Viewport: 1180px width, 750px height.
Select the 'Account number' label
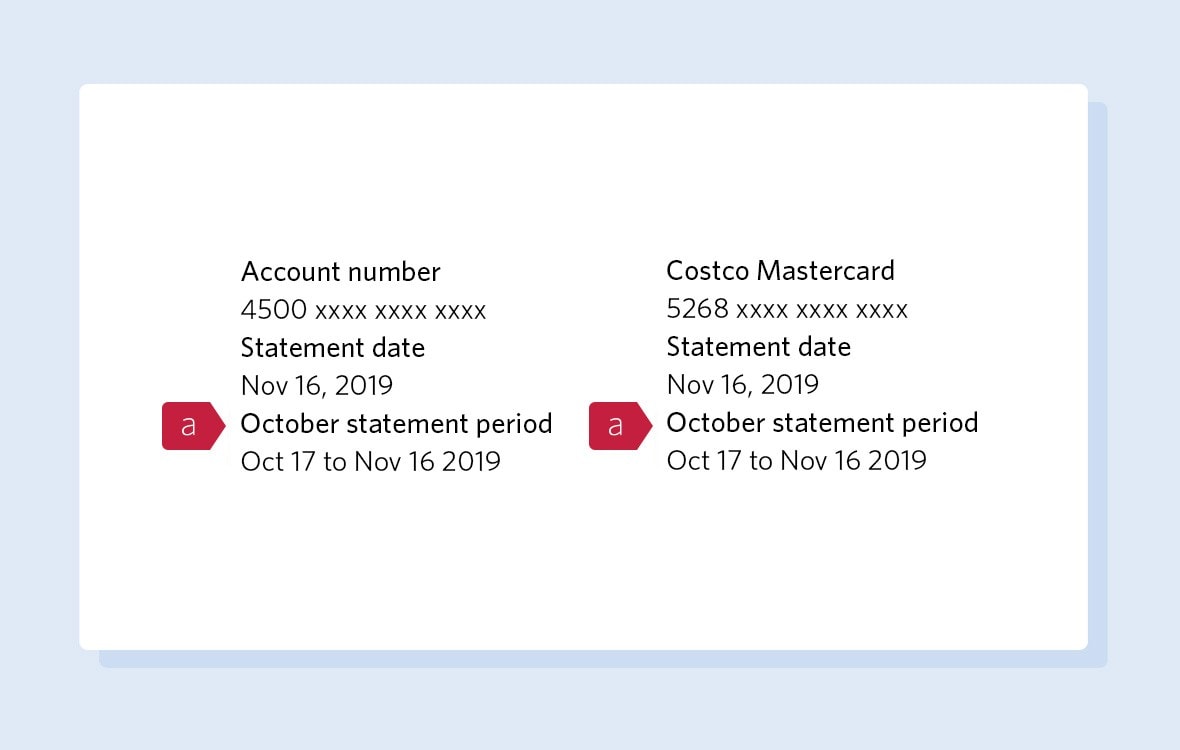[x=340, y=272]
